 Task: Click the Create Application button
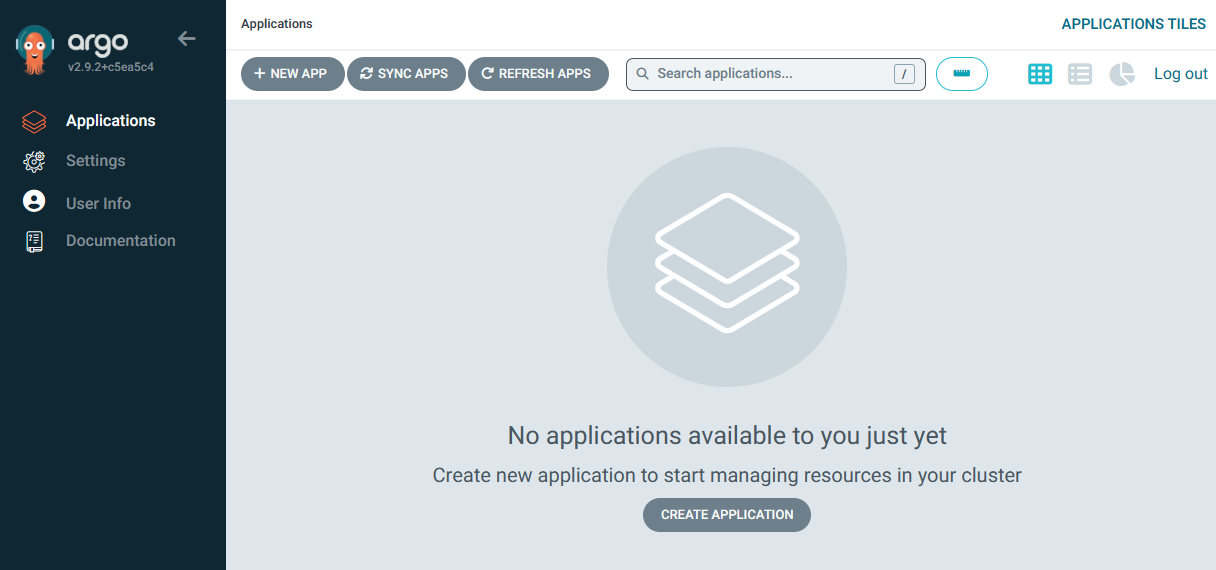tap(727, 515)
